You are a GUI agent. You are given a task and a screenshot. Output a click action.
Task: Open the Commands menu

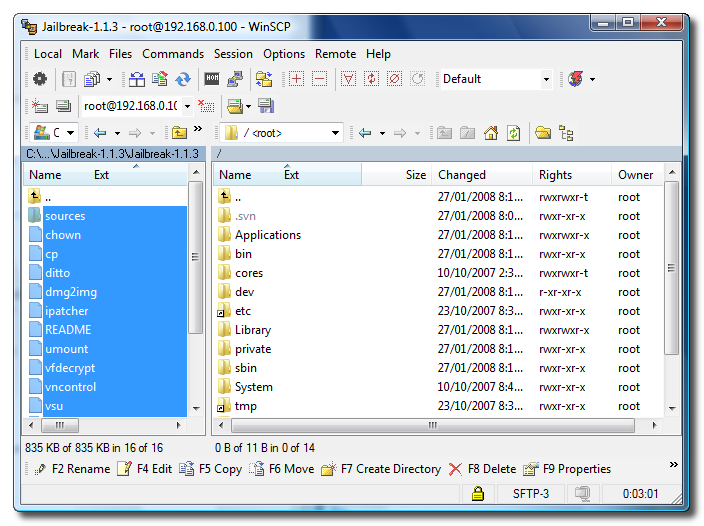(x=172, y=54)
